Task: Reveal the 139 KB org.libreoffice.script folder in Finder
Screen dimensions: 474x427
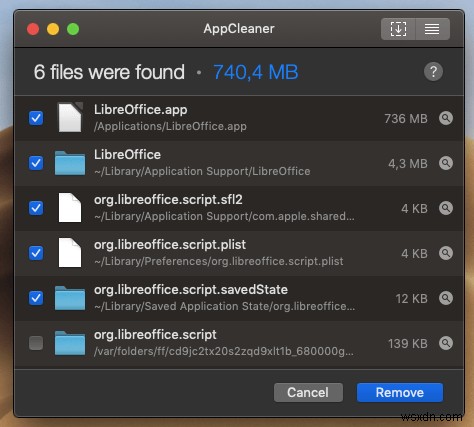Action: 446,343
